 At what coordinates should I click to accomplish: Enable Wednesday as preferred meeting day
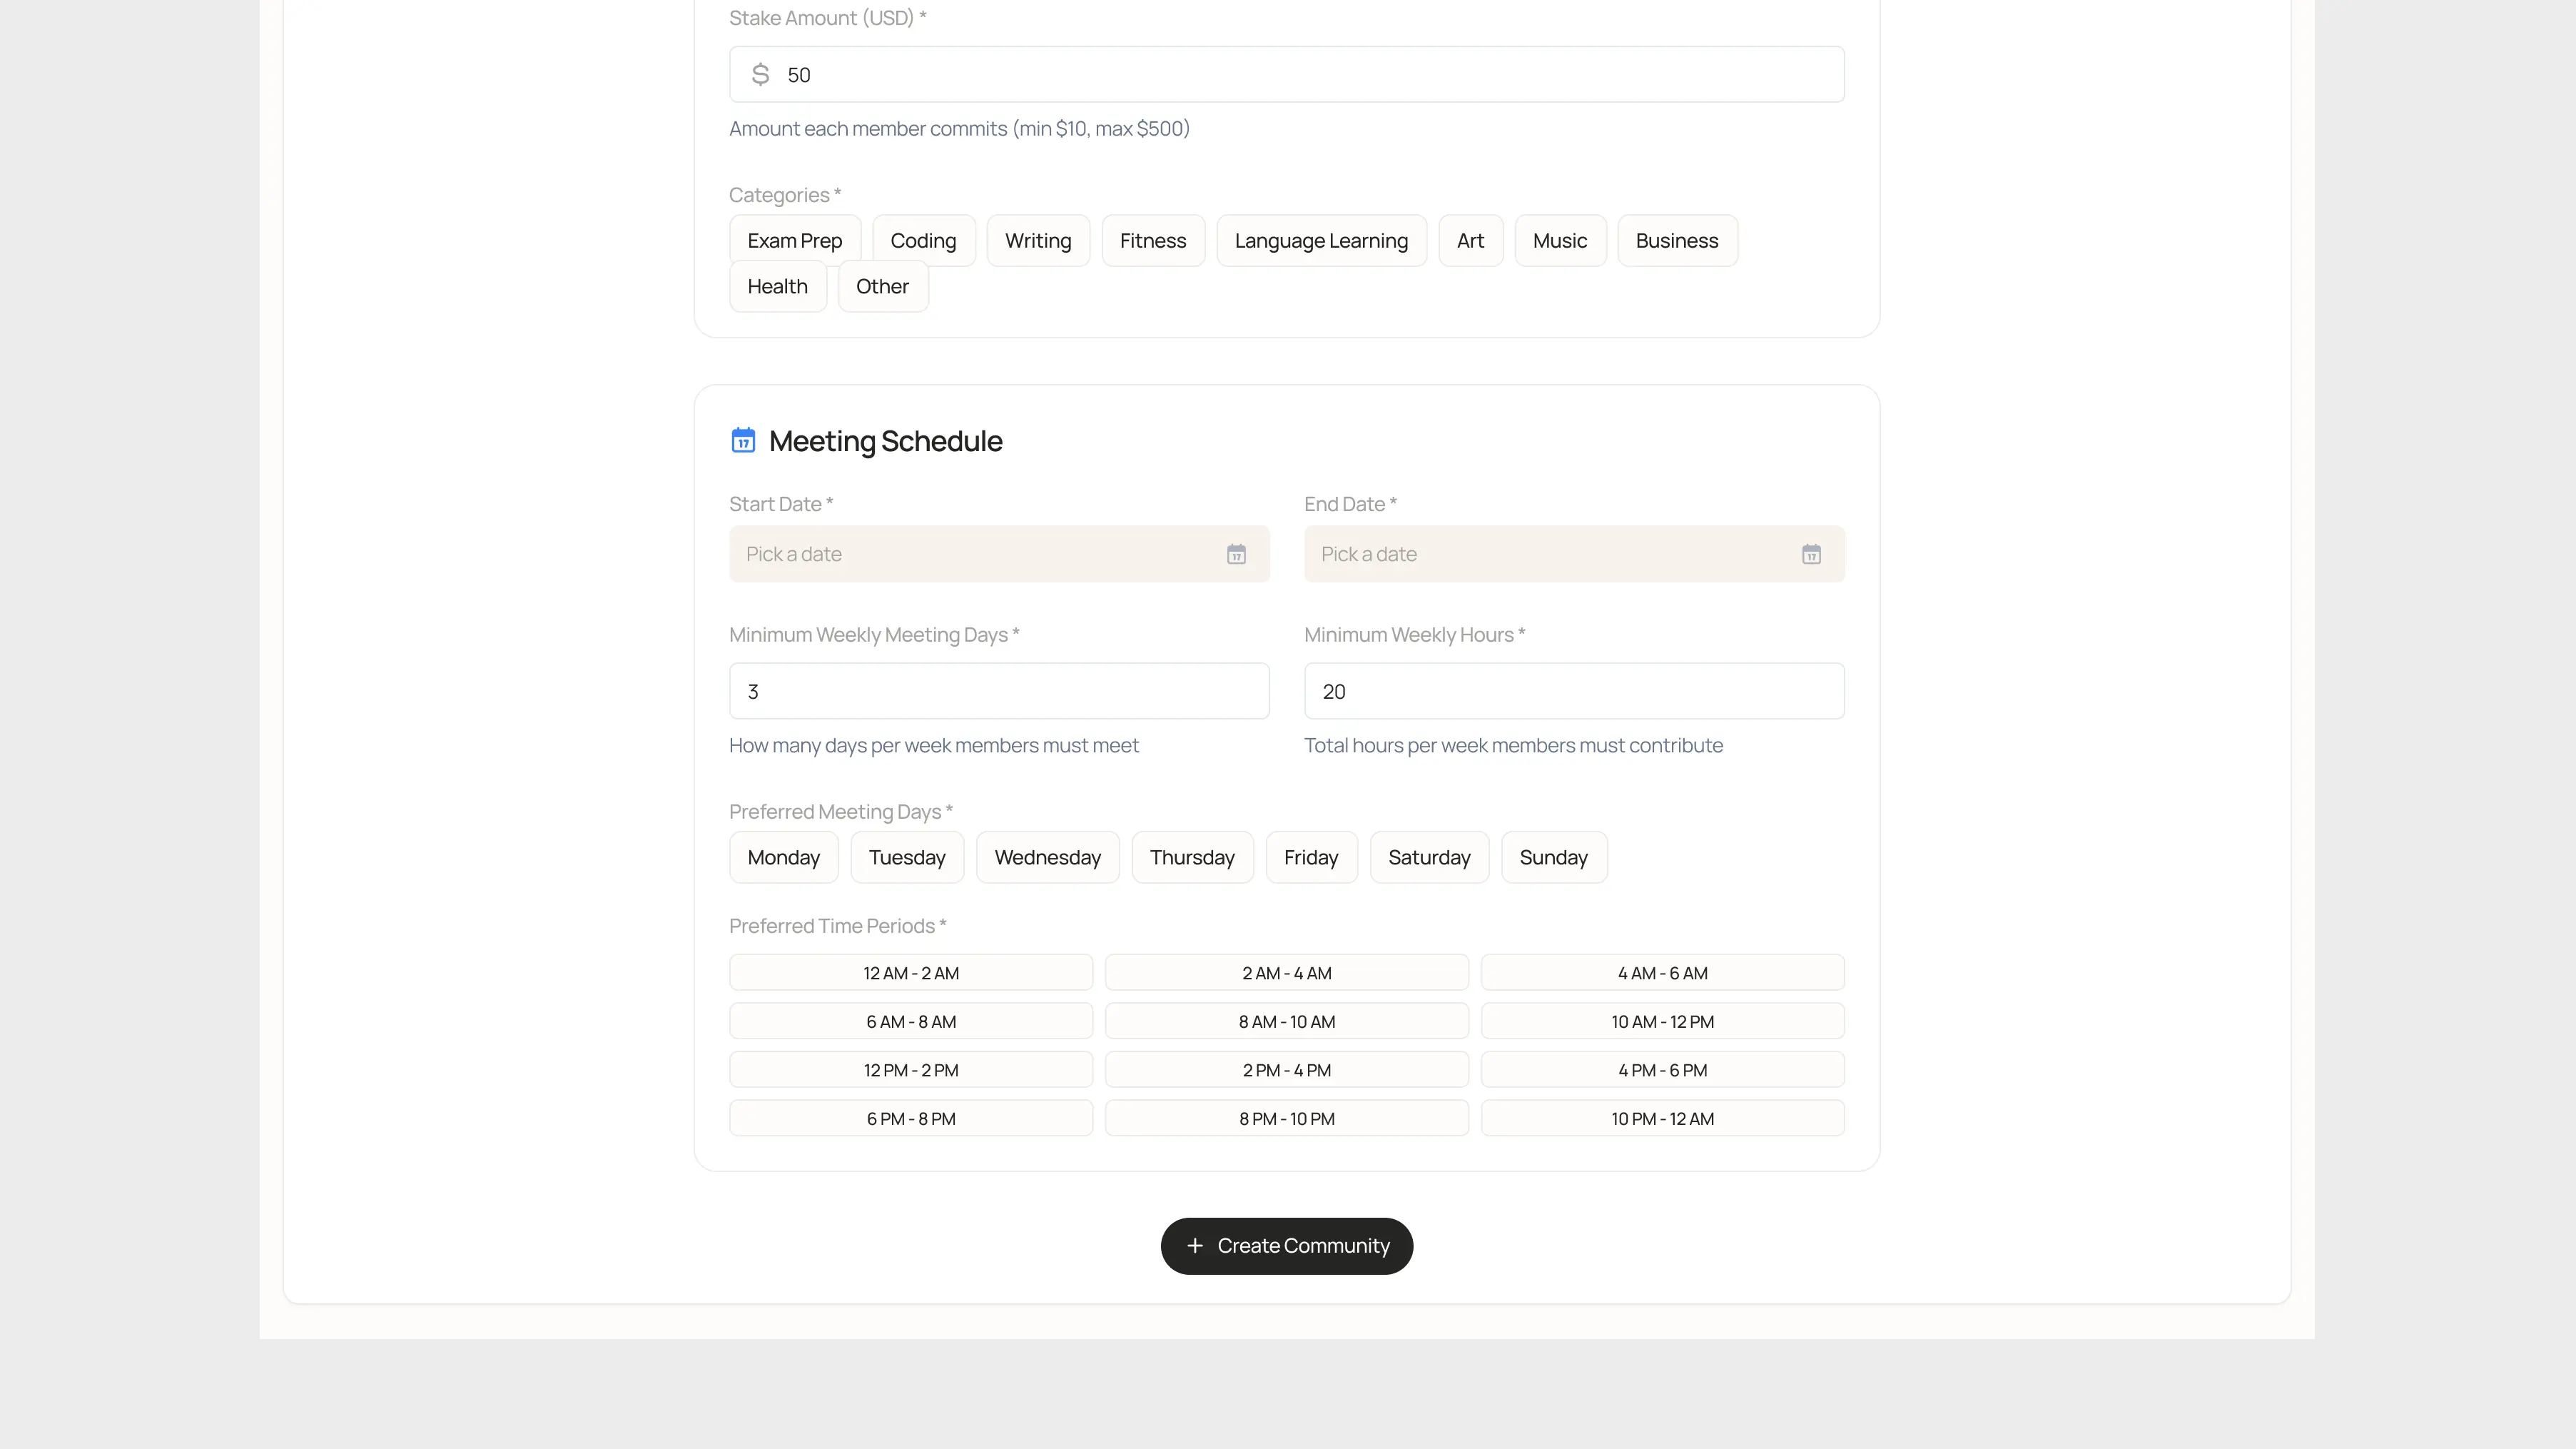tap(1047, 858)
